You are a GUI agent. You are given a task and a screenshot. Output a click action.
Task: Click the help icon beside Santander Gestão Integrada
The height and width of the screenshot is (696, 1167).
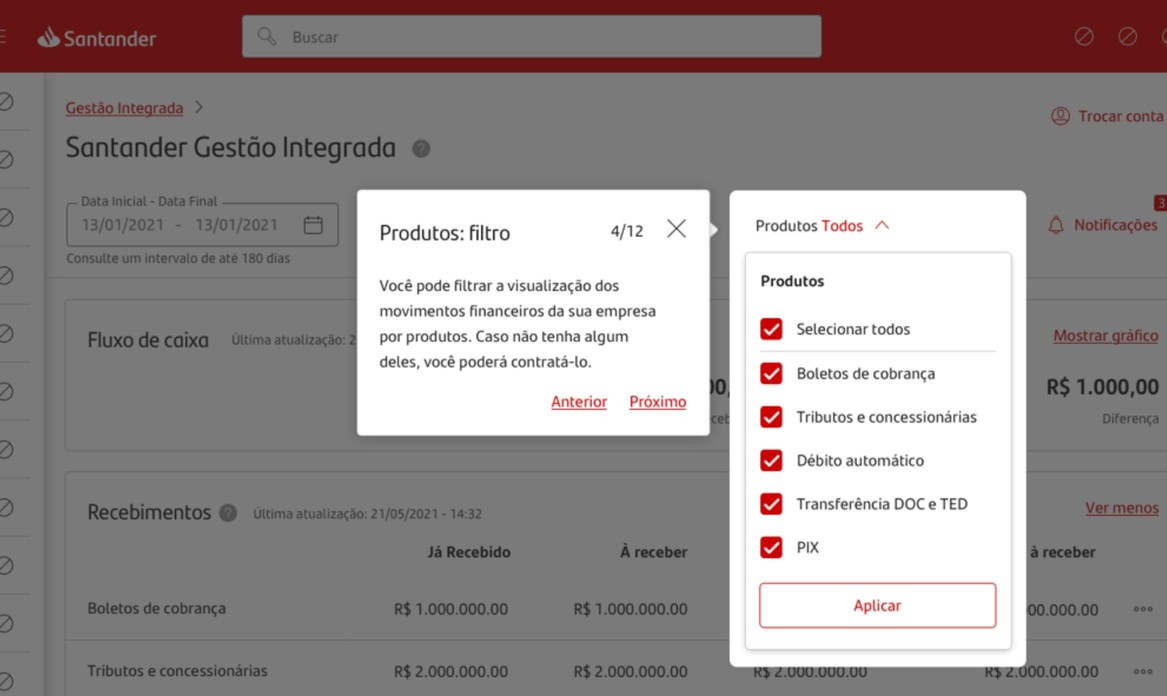point(421,149)
